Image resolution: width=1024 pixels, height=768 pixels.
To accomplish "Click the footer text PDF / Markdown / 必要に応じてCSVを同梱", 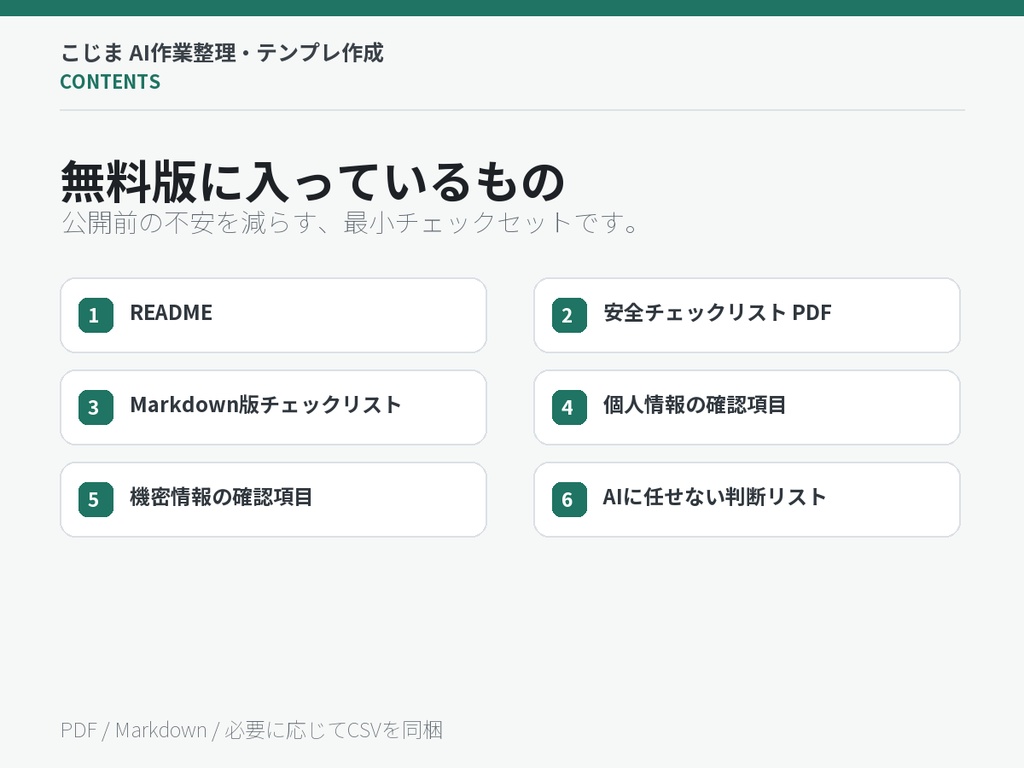I will click(251, 729).
